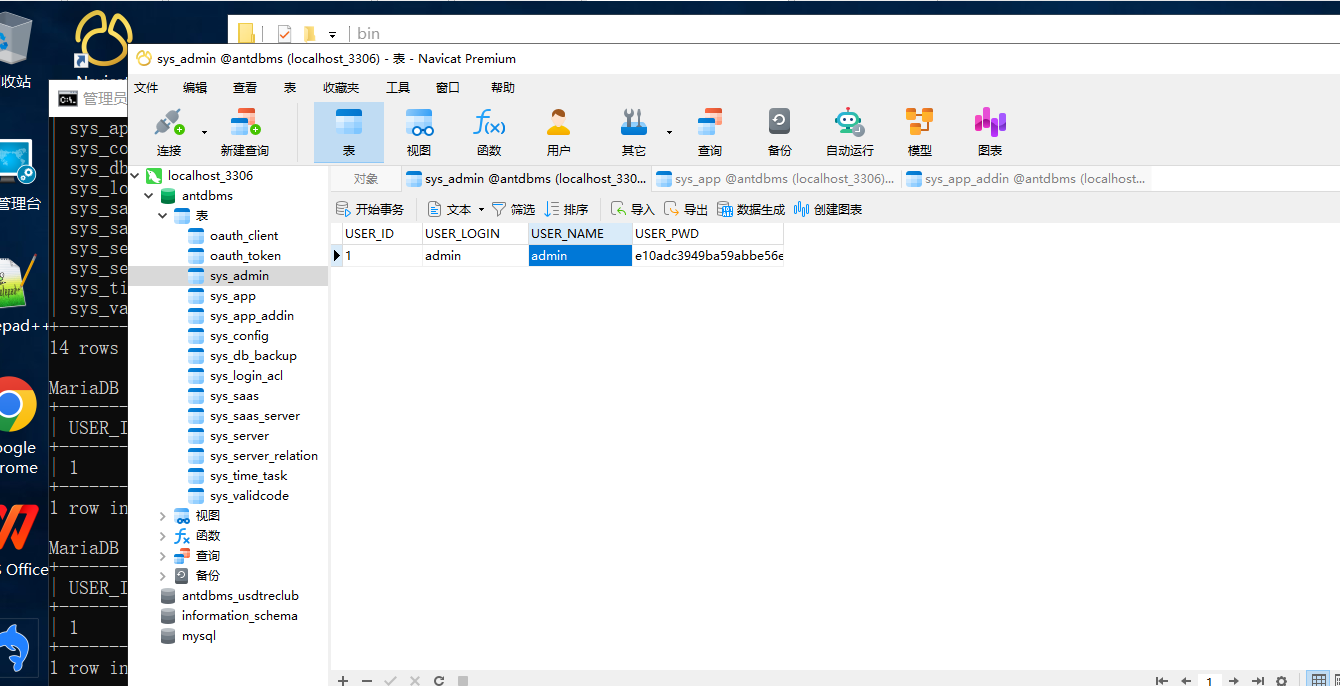
Task: Select the information_schema database
Action: tap(239, 616)
